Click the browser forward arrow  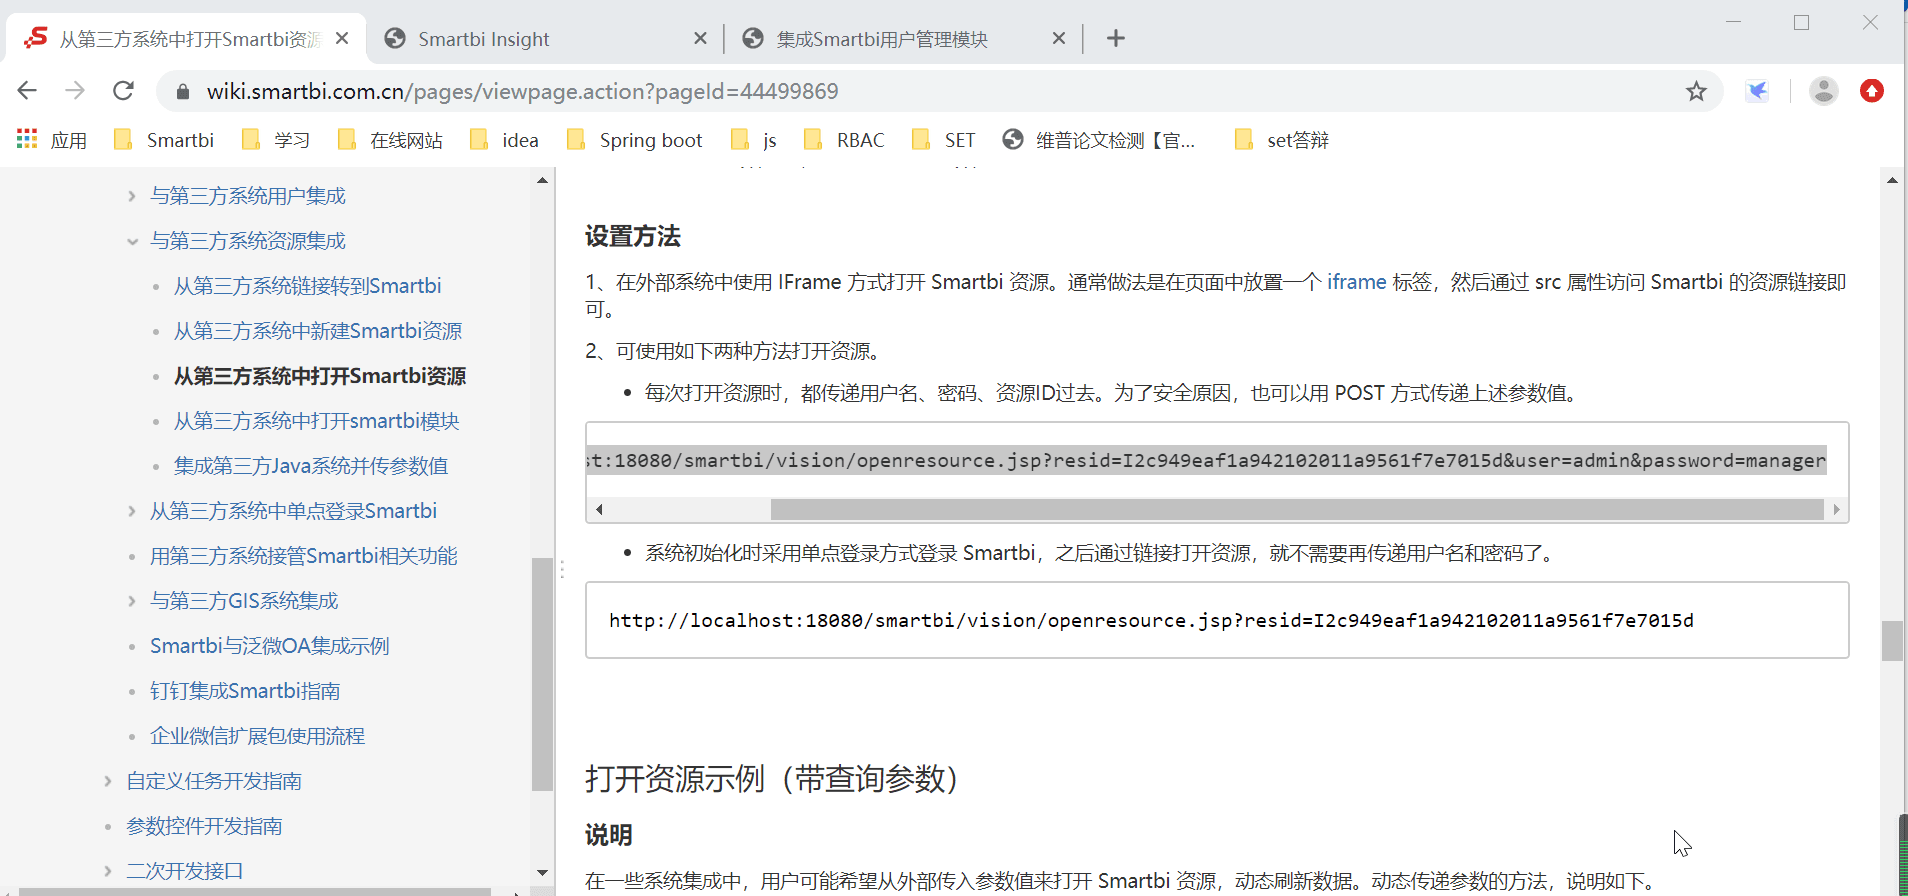75,91
